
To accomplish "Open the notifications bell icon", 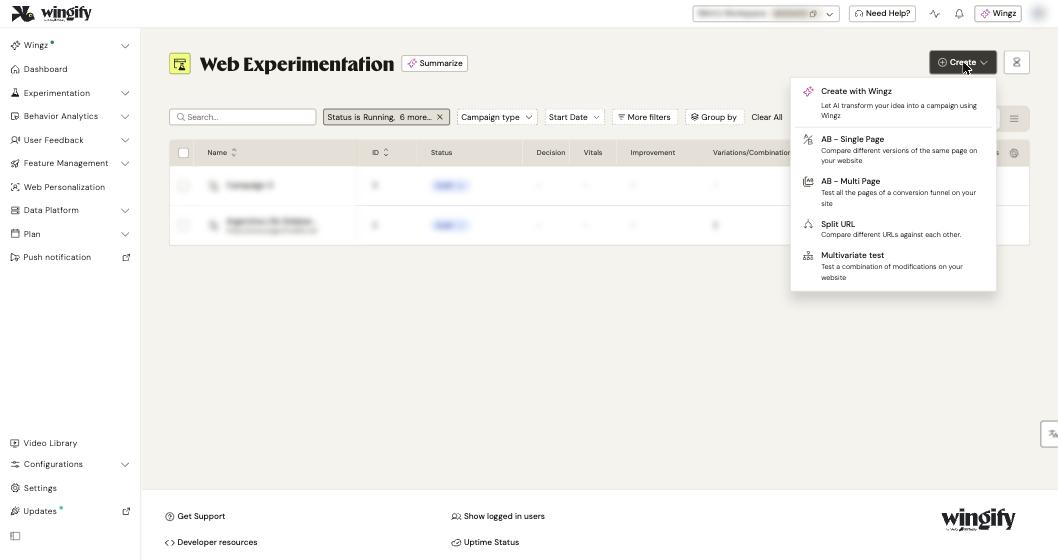I will (959, 13).
